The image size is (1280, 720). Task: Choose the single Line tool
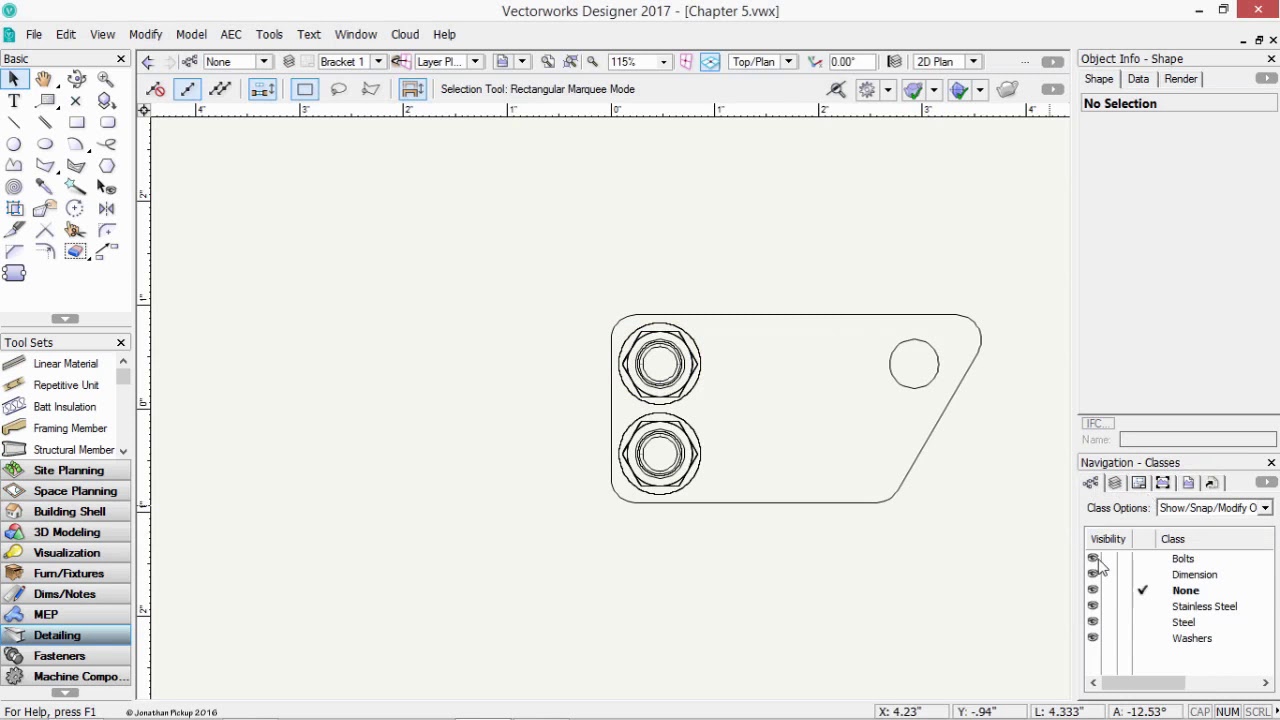point(14,123)
